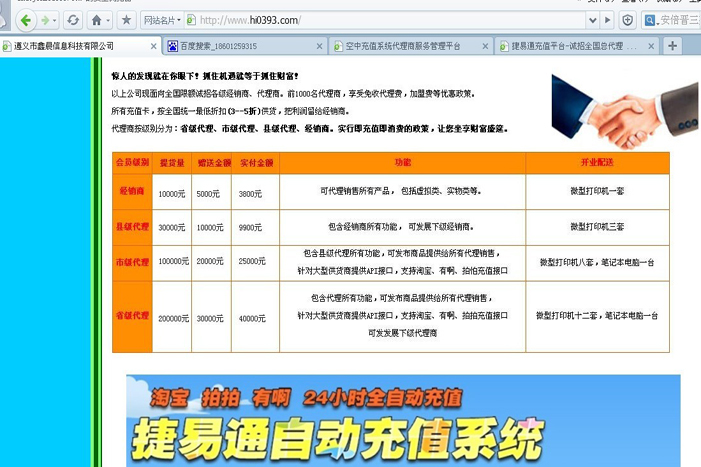
Task: Click the 功能 column header
Action: [x=402, y=163]
